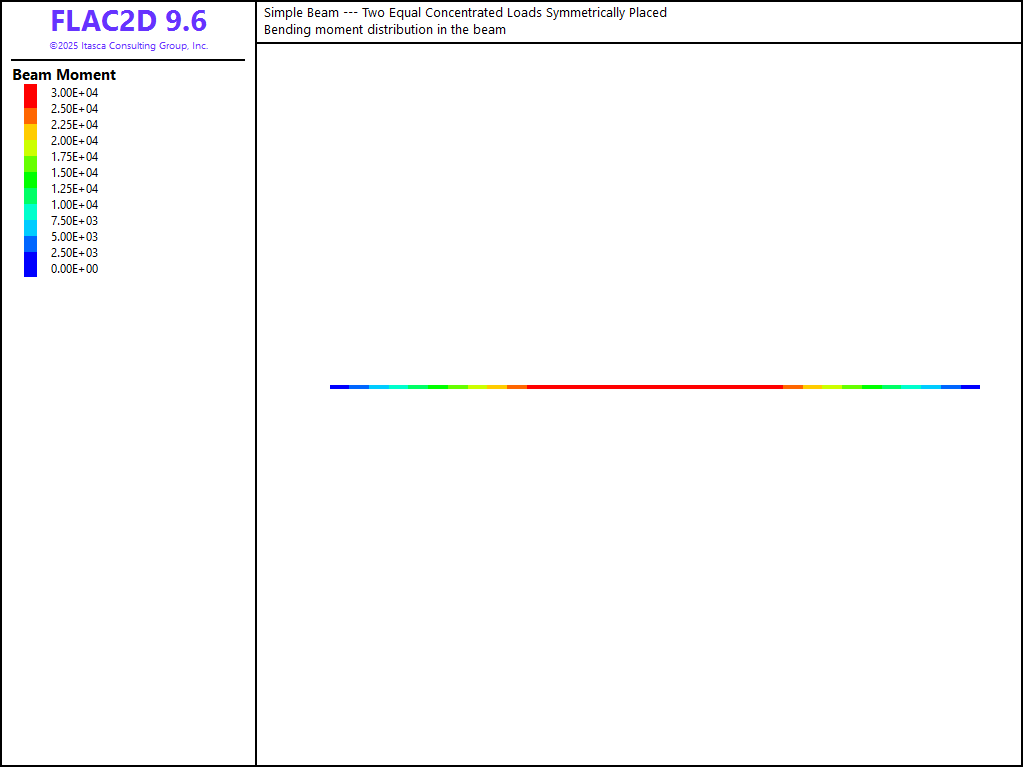
Task: Click the red central span of beam
Action: point(655,386)
